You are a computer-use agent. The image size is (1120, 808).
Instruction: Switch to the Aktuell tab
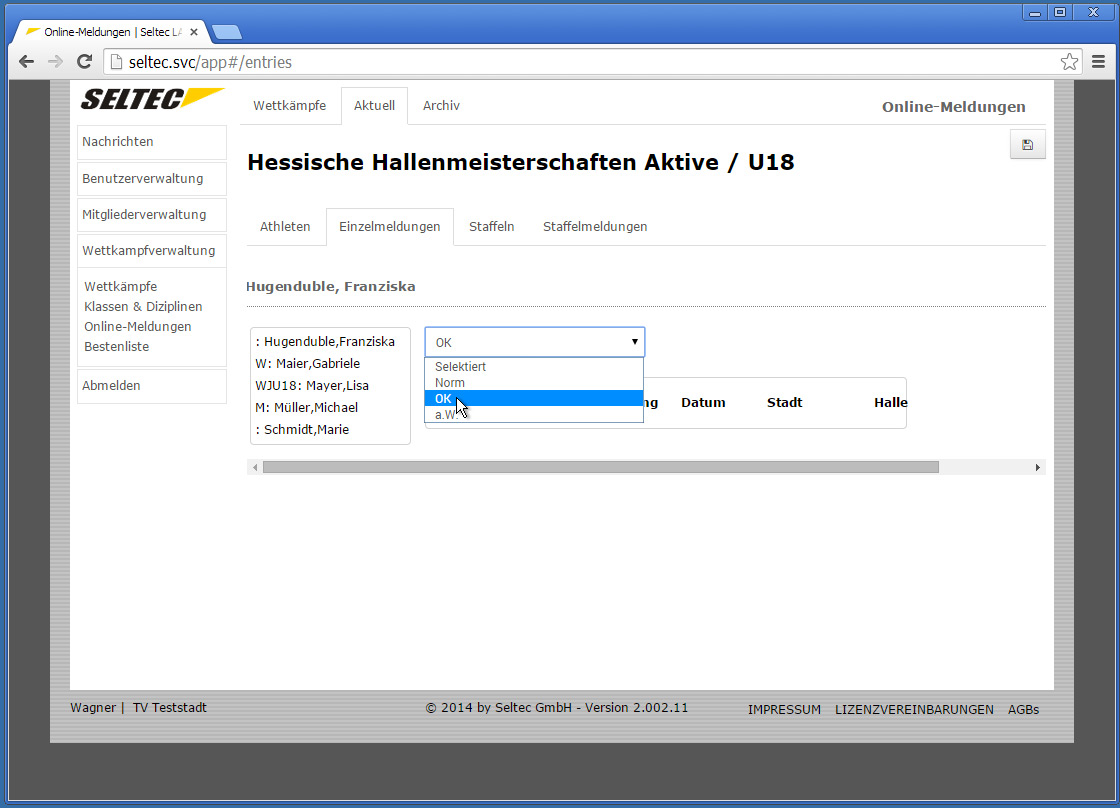tap(374, 106)
